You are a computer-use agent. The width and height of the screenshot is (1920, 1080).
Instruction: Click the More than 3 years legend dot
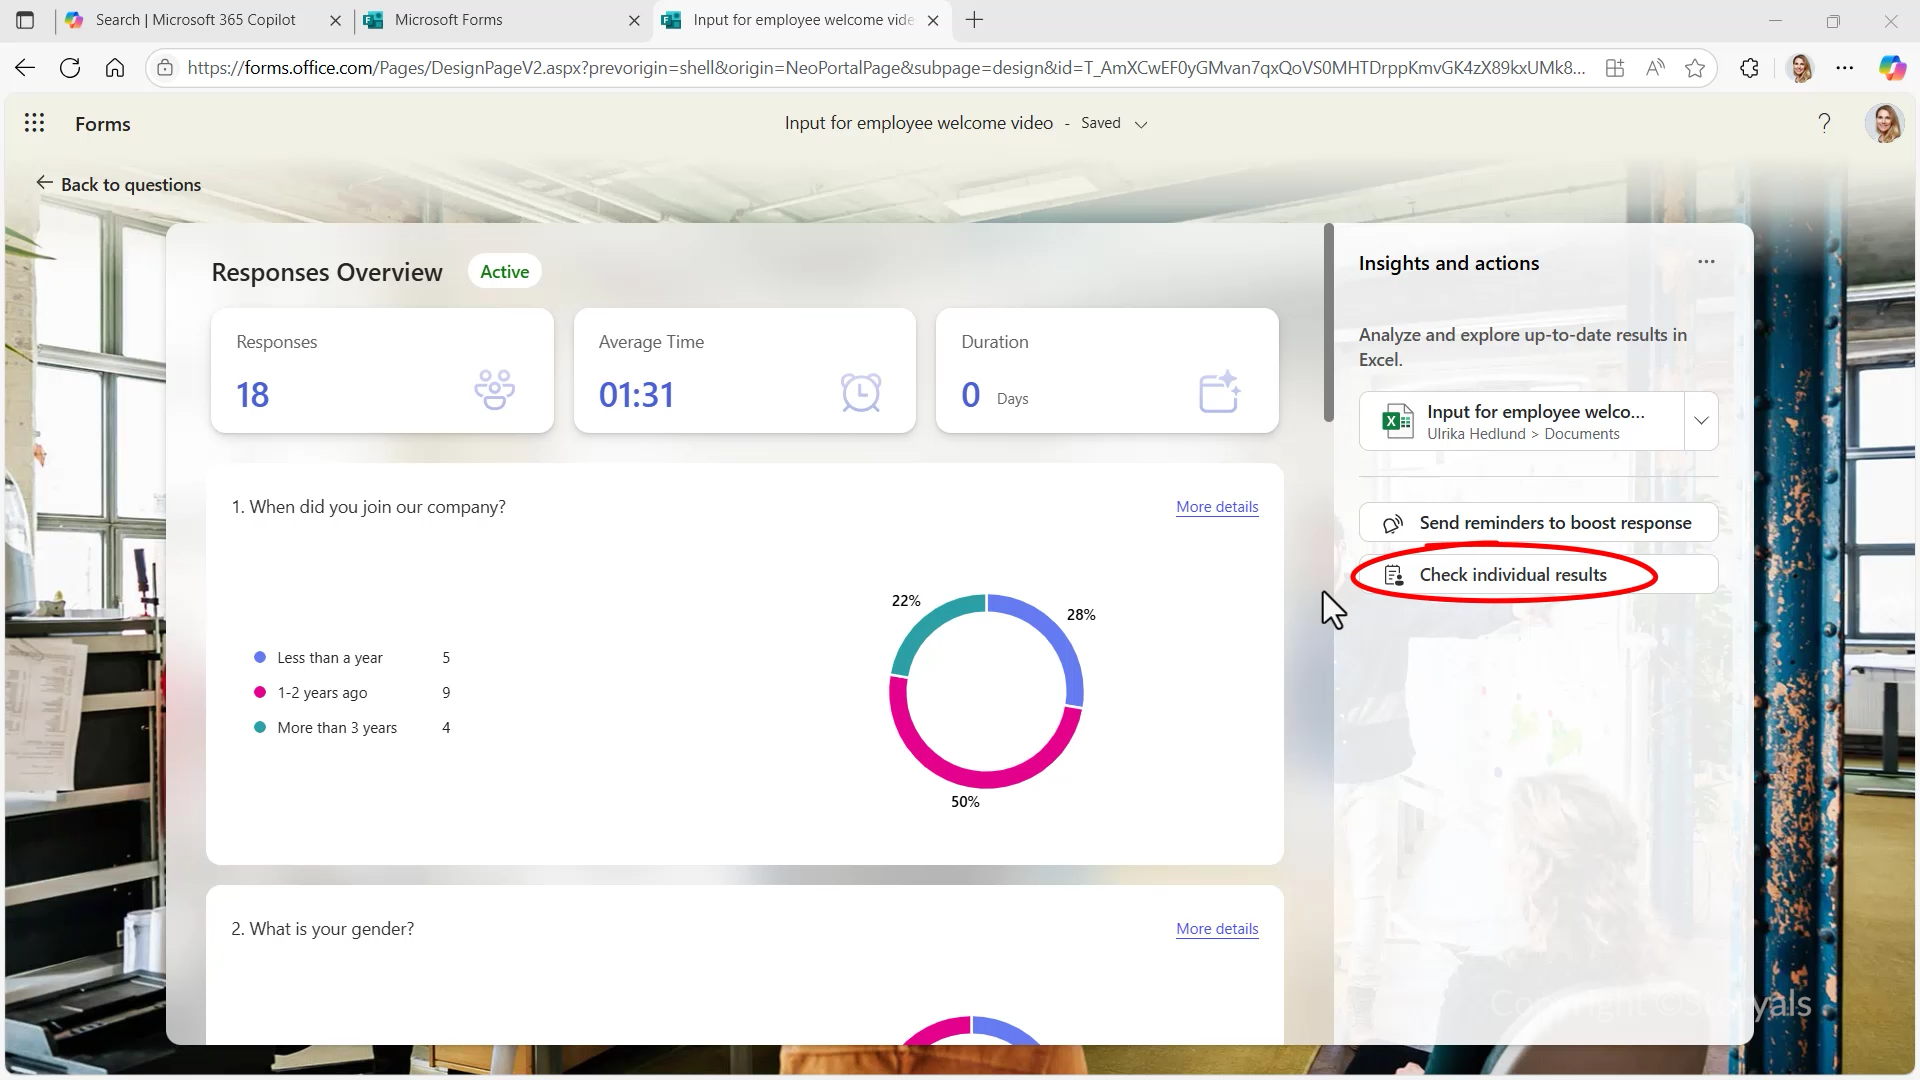point(260,727)
